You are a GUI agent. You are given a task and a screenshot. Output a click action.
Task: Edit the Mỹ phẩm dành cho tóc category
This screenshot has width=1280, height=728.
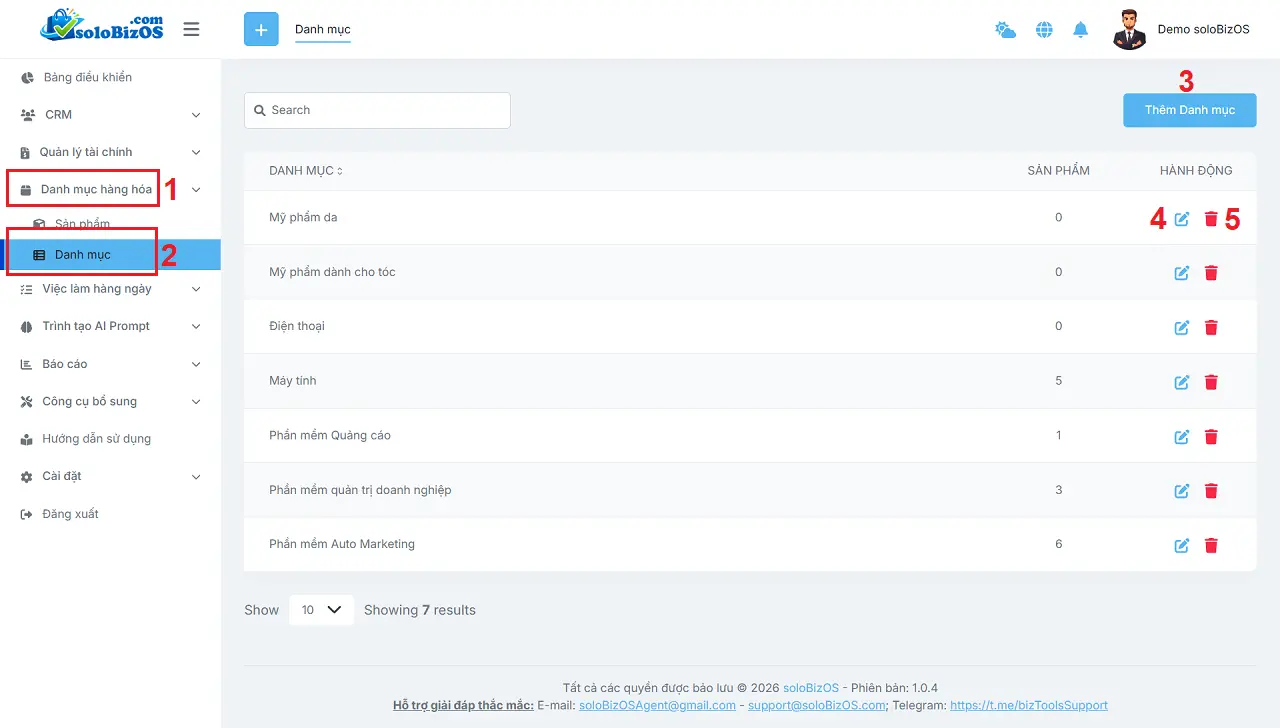[x=1182, y=273]
